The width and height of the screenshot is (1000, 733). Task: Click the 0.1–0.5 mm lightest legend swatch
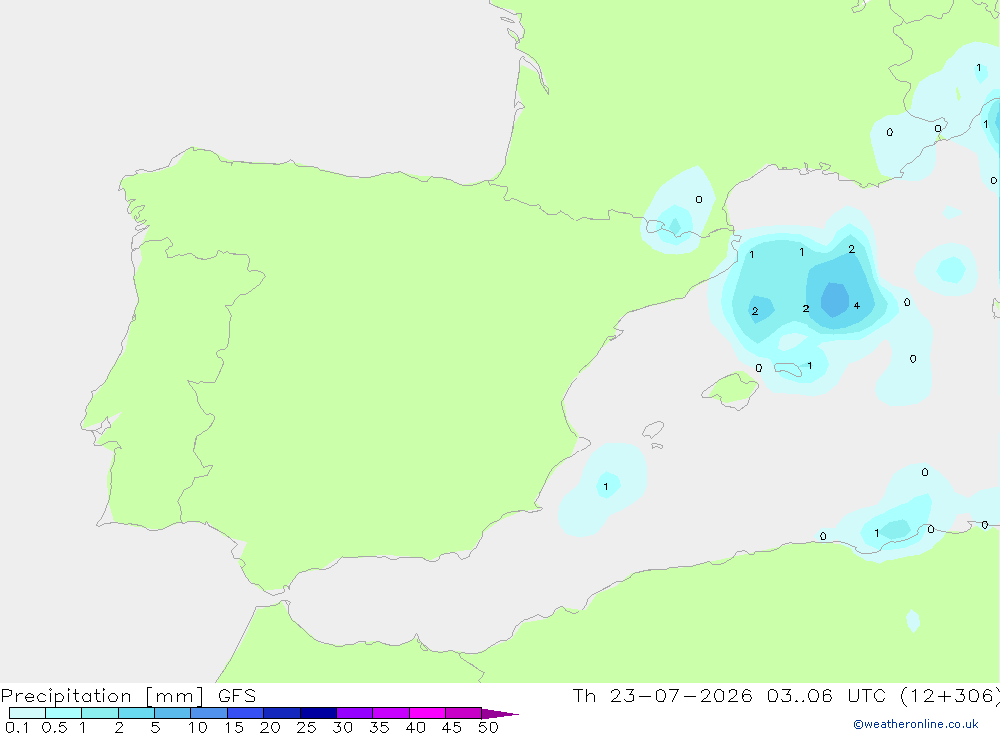point(27,713)
